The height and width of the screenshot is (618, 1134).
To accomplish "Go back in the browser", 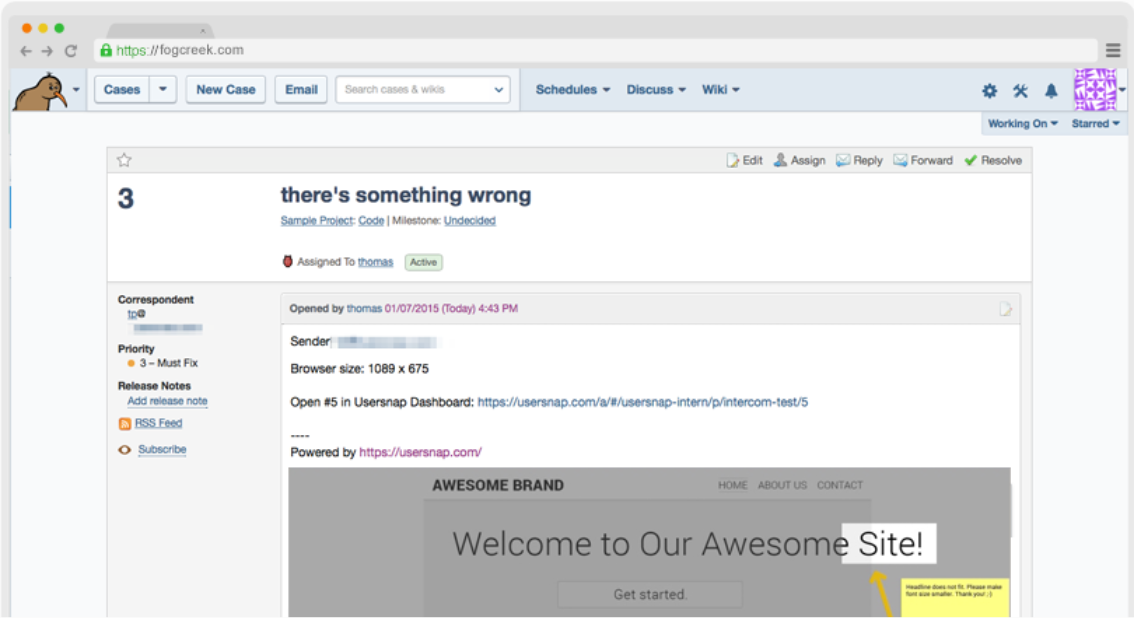I will point(26,51).
